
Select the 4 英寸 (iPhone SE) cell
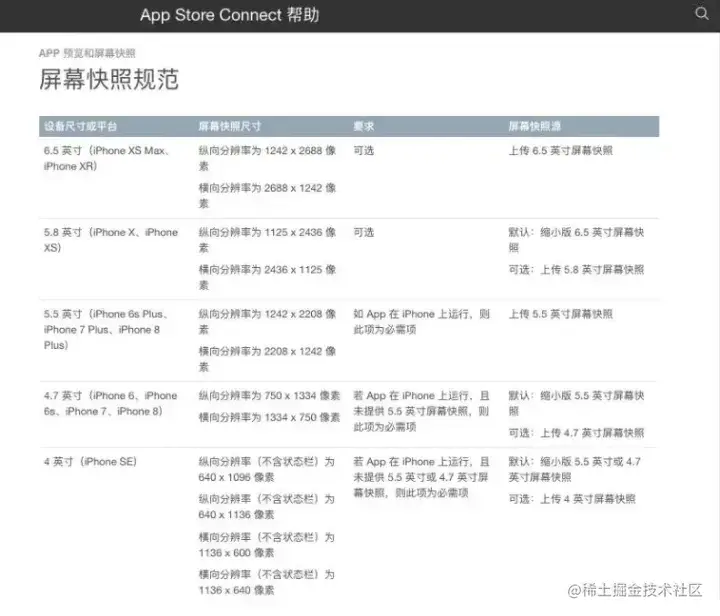[90, 462]
